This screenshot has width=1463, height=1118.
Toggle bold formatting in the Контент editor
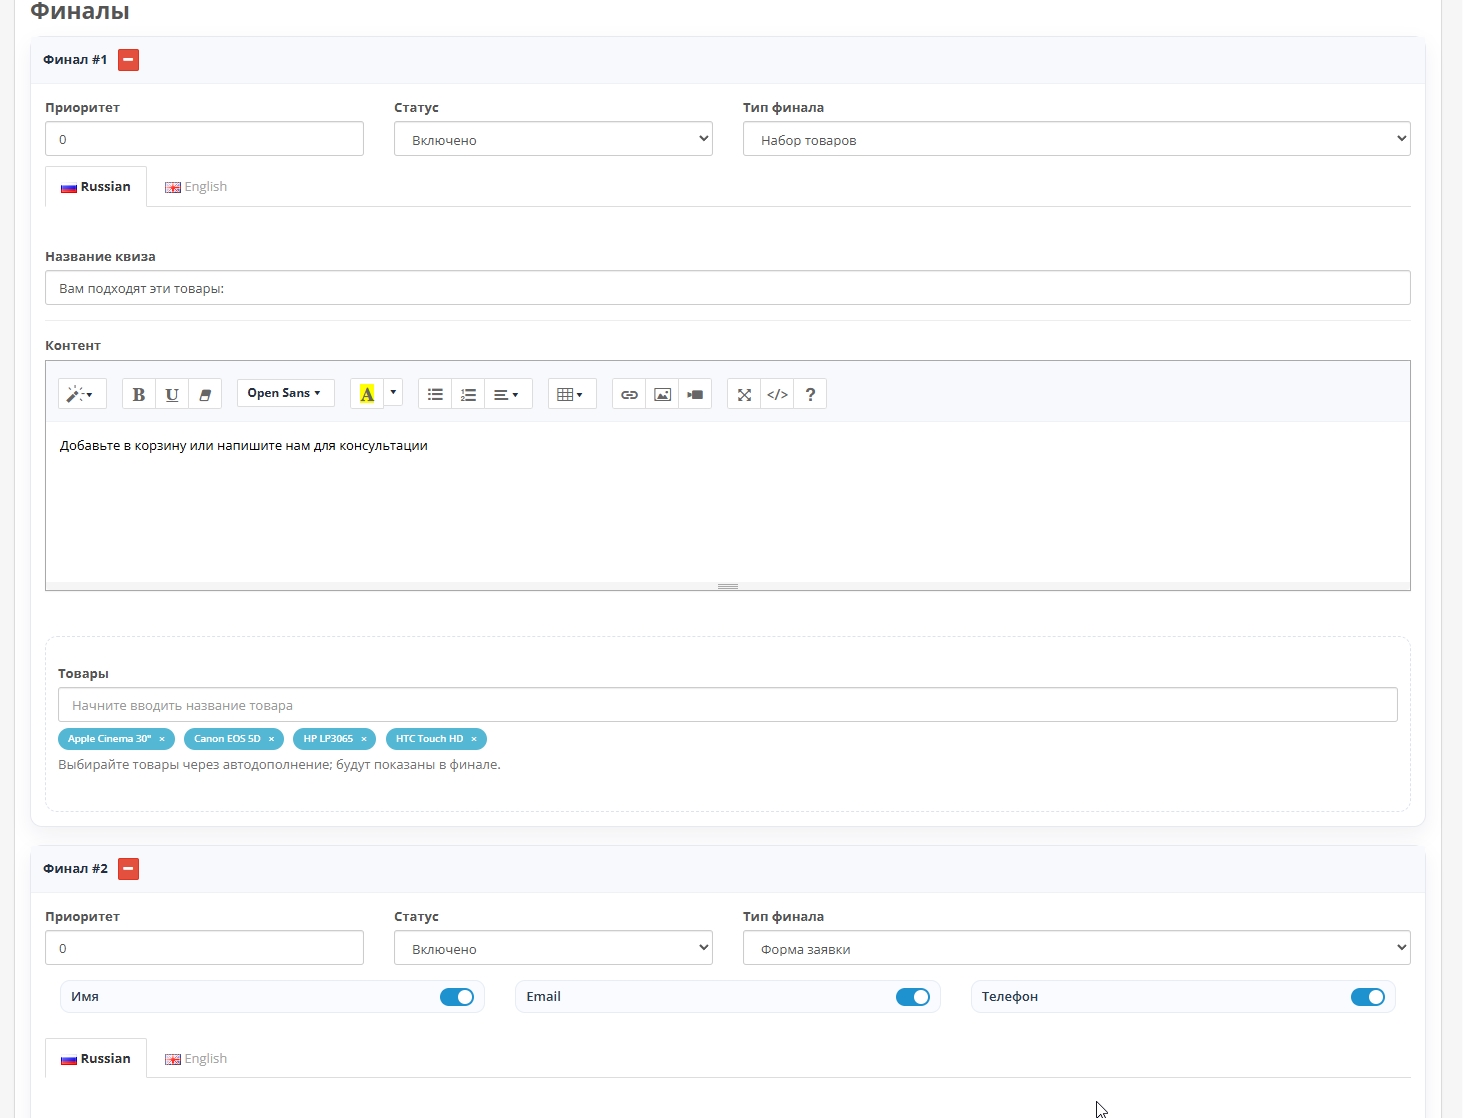coord(139,394)
